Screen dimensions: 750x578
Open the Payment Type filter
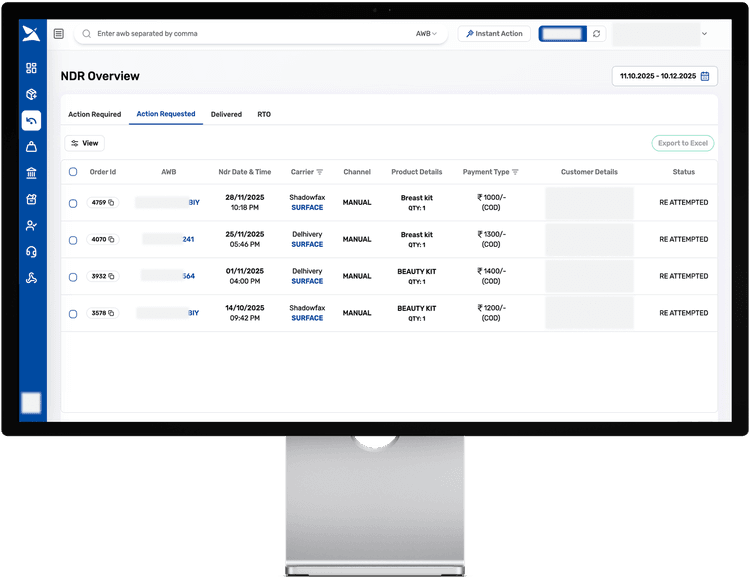tap(515, 172)
